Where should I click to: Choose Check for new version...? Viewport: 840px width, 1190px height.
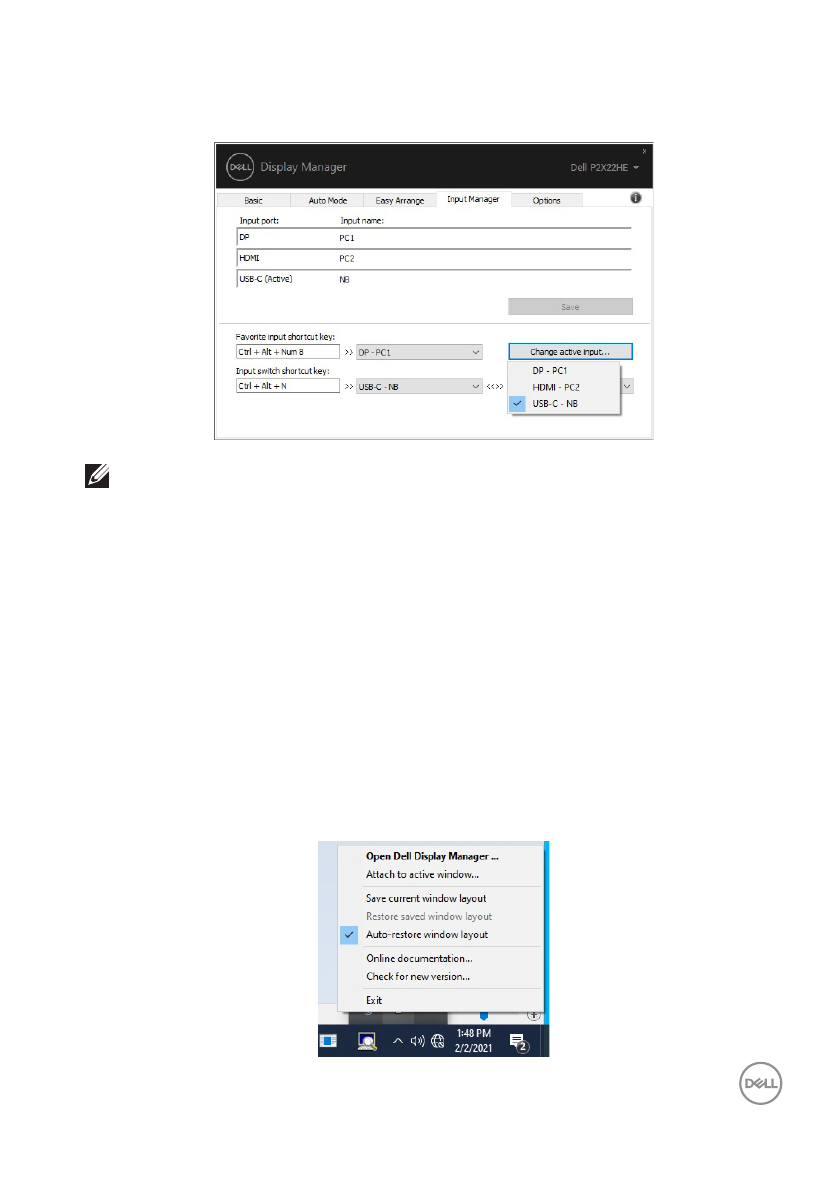pyautogui.click(x=440, y=977)
